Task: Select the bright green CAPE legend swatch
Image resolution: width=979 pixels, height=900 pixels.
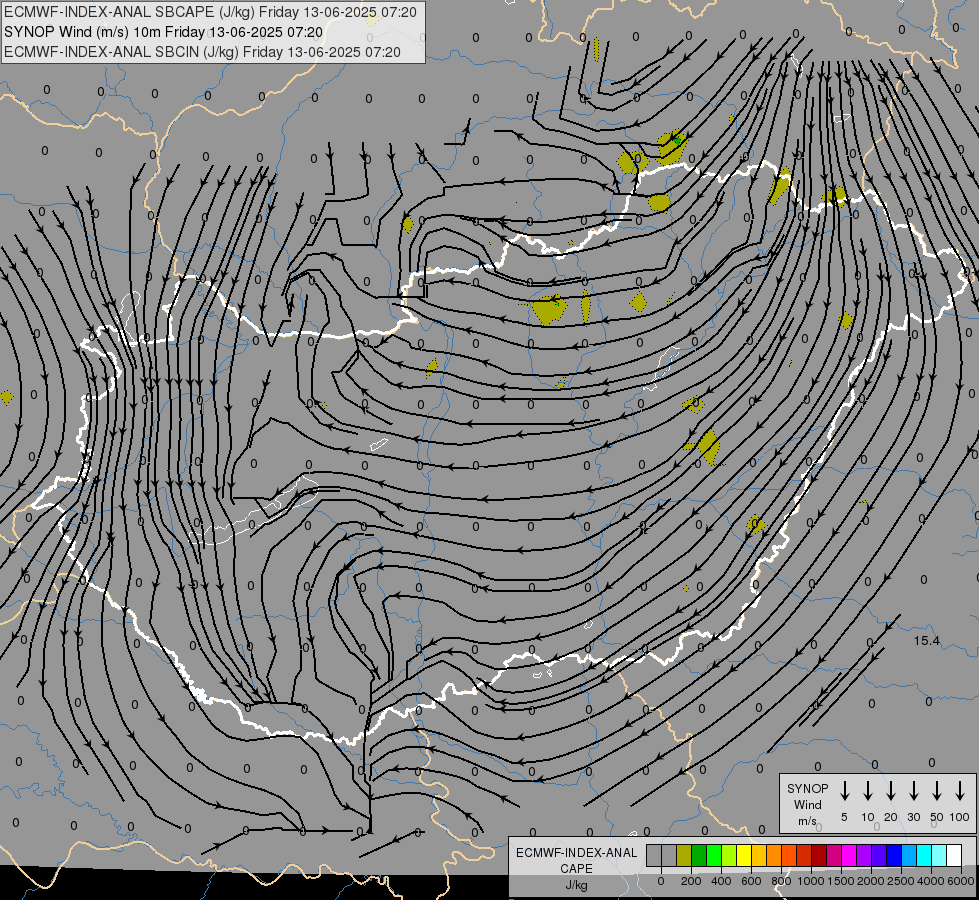Action: pyautogui.click(x=714, y=855)
